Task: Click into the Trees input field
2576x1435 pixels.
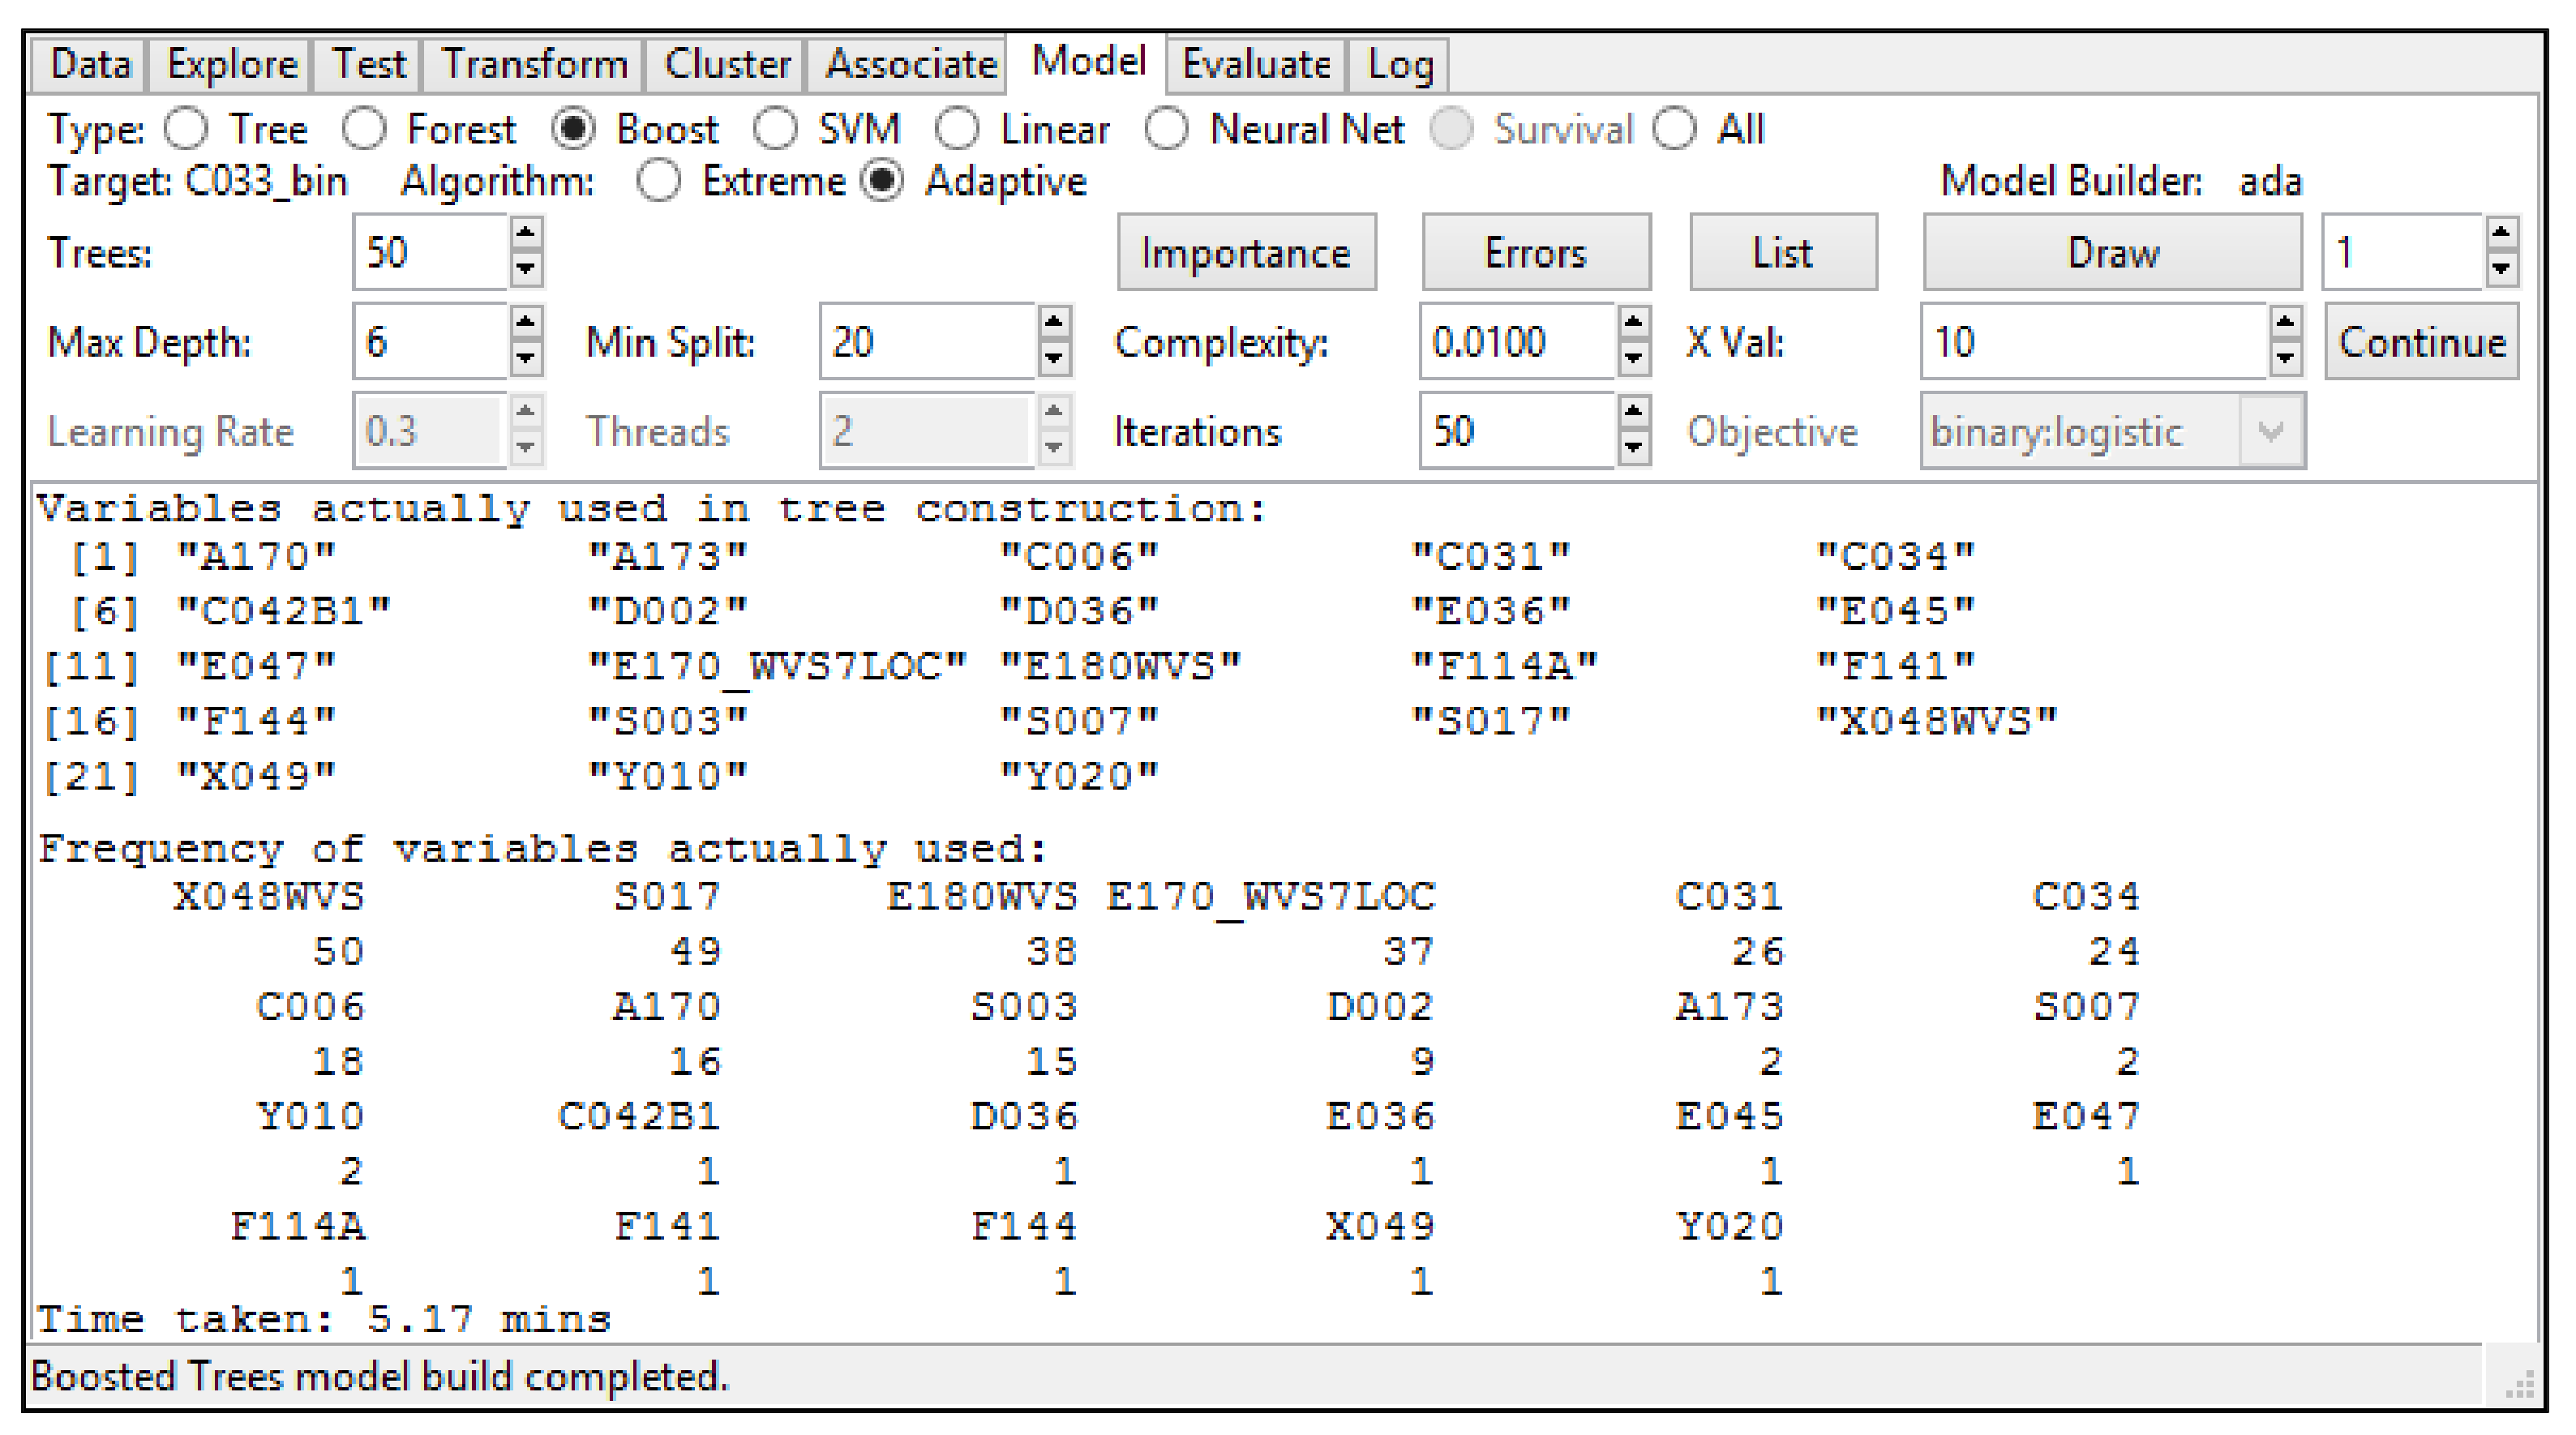Action: [430, 253]
